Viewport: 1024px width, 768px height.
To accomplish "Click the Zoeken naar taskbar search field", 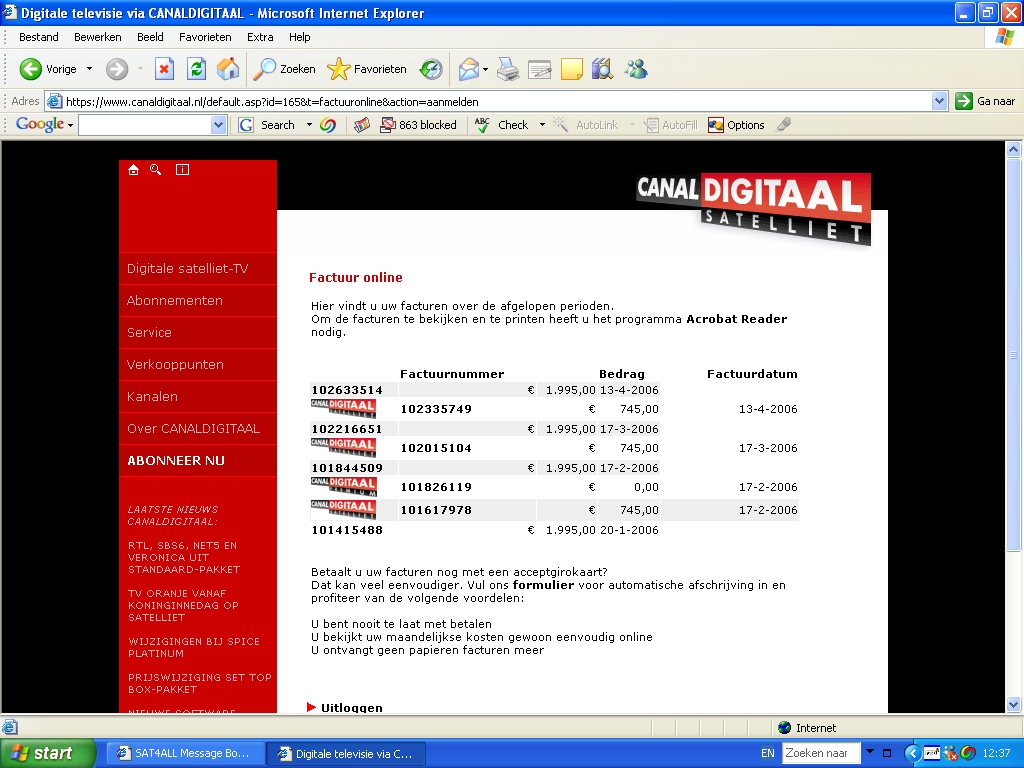I will point(822,753).
